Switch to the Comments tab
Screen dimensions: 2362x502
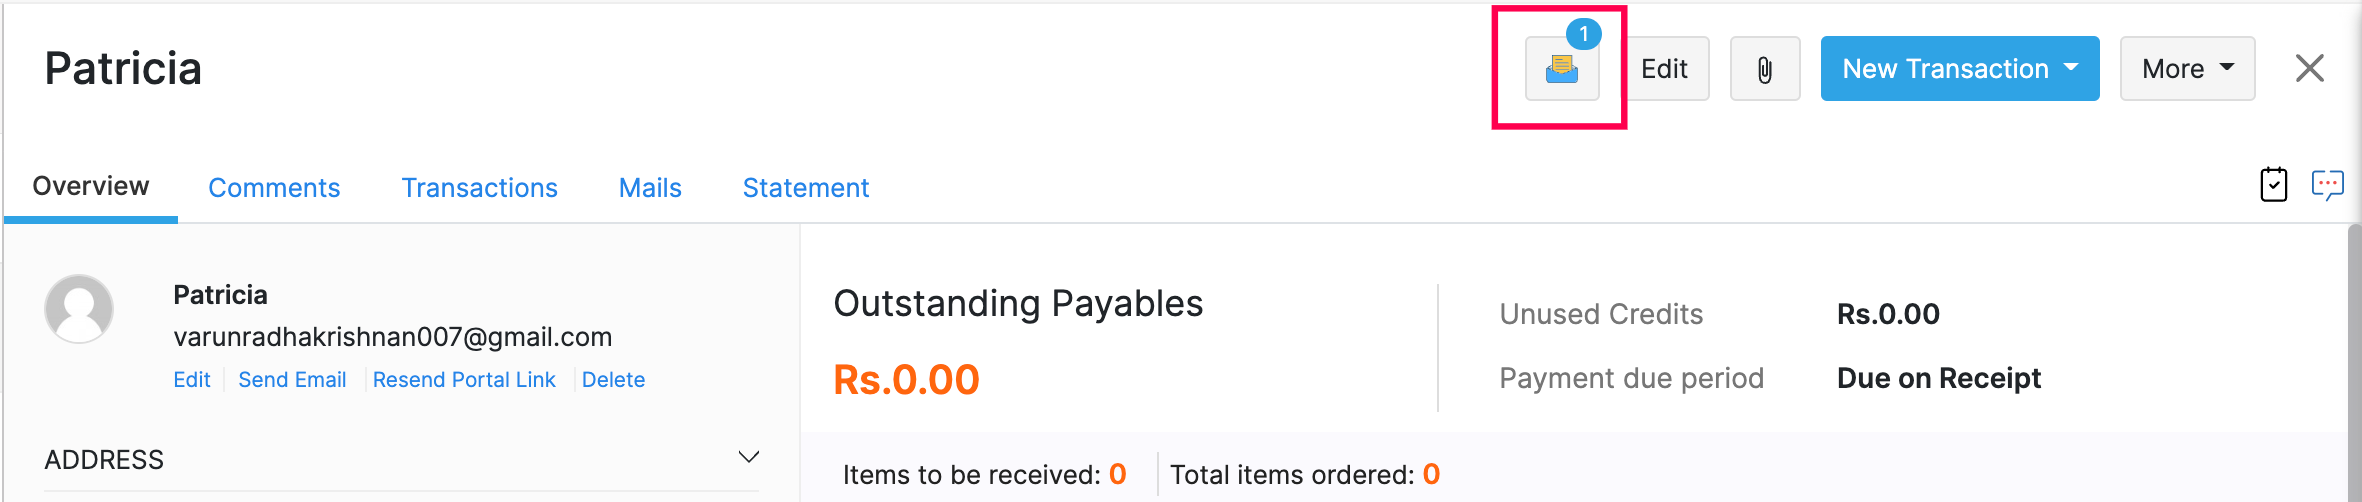click(x=274, y=188)
